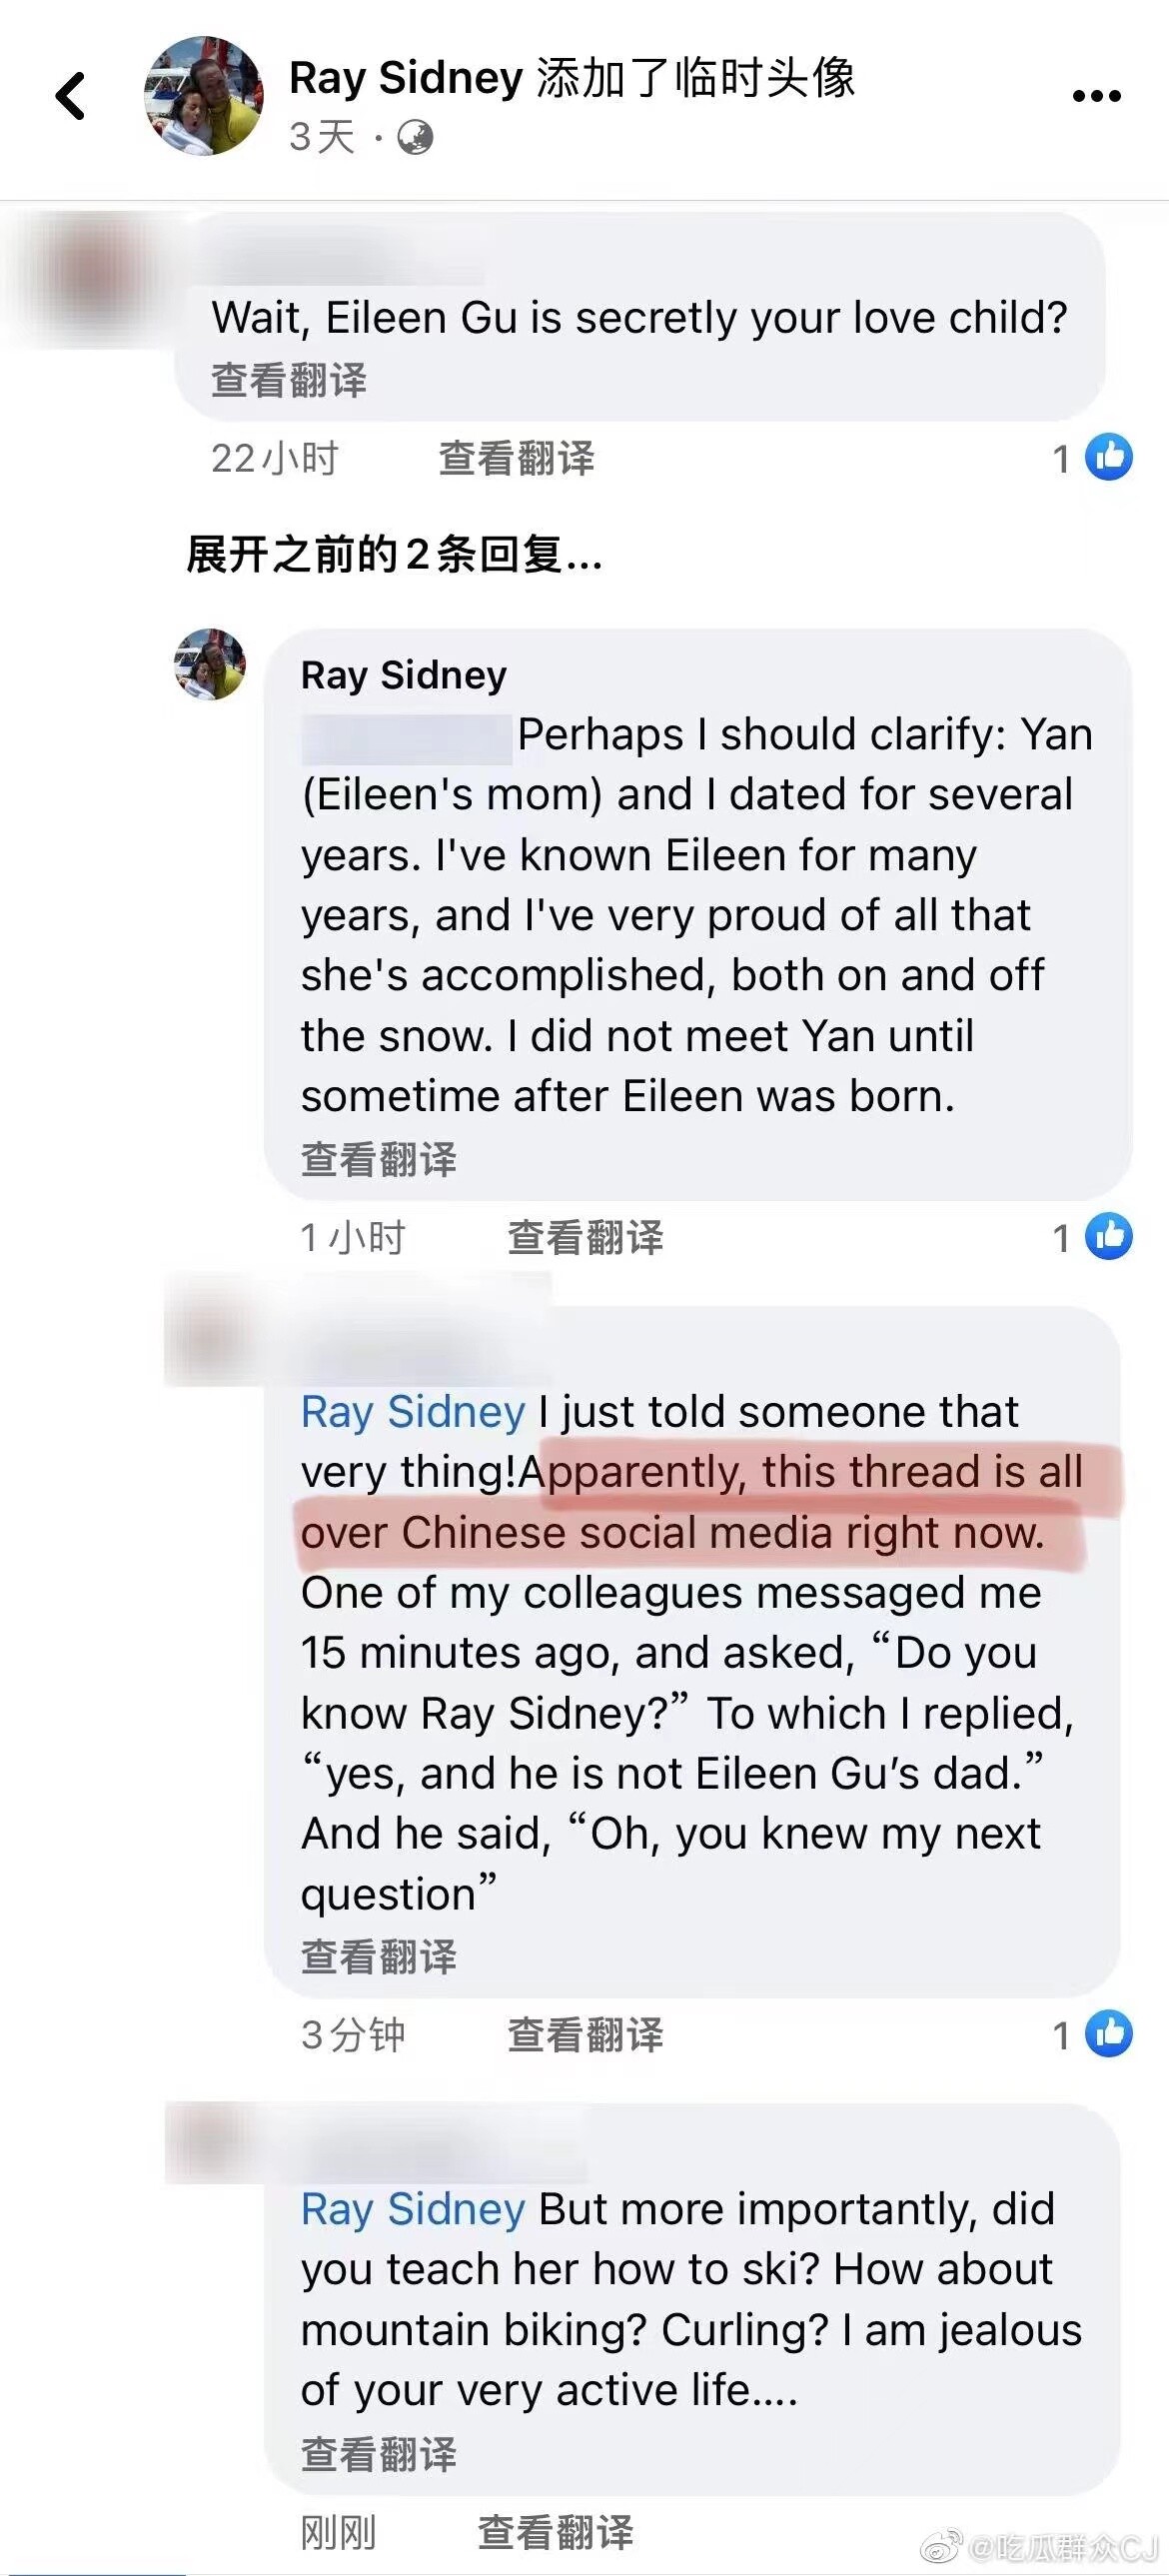Open Ray Sidney's avatar beside his reply
The height and width of the screenshot is (2576, 1169).
(210, 665)
